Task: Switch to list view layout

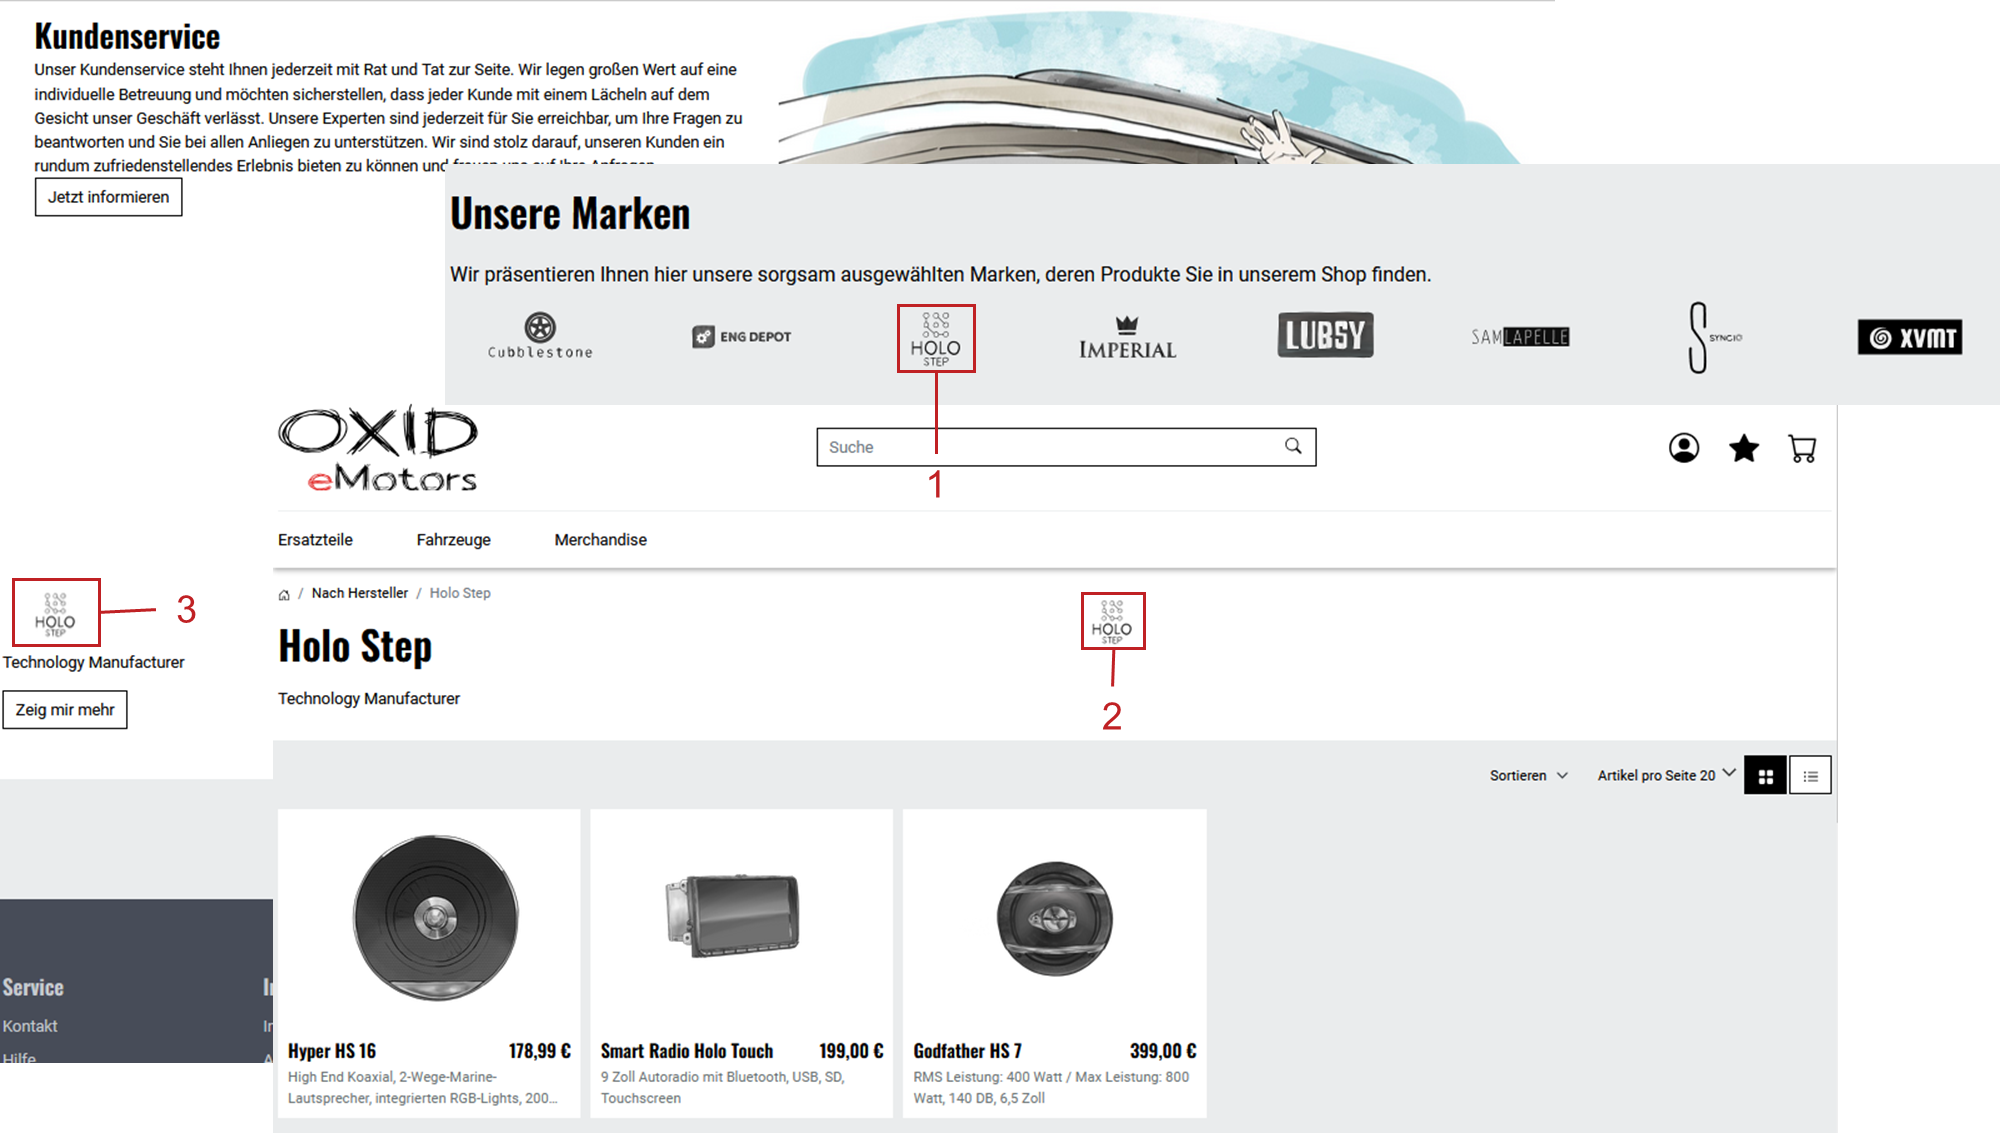Action: [1810, 775]
